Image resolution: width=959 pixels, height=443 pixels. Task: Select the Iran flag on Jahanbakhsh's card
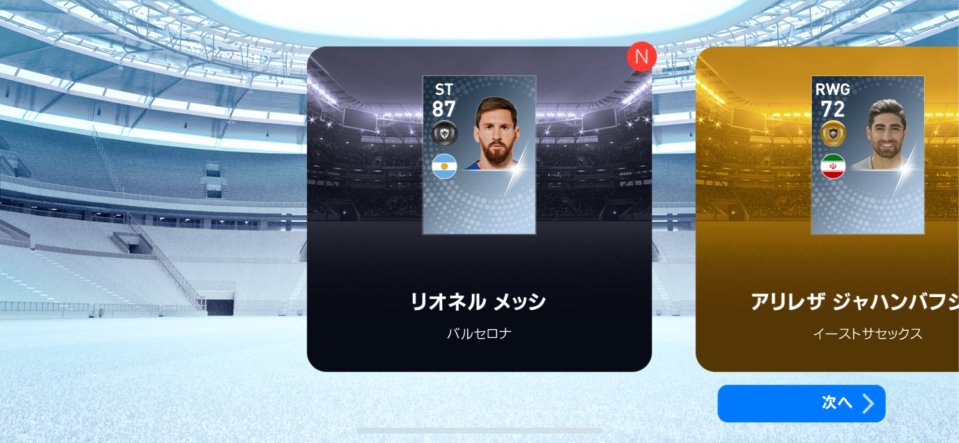pos(833,166)
